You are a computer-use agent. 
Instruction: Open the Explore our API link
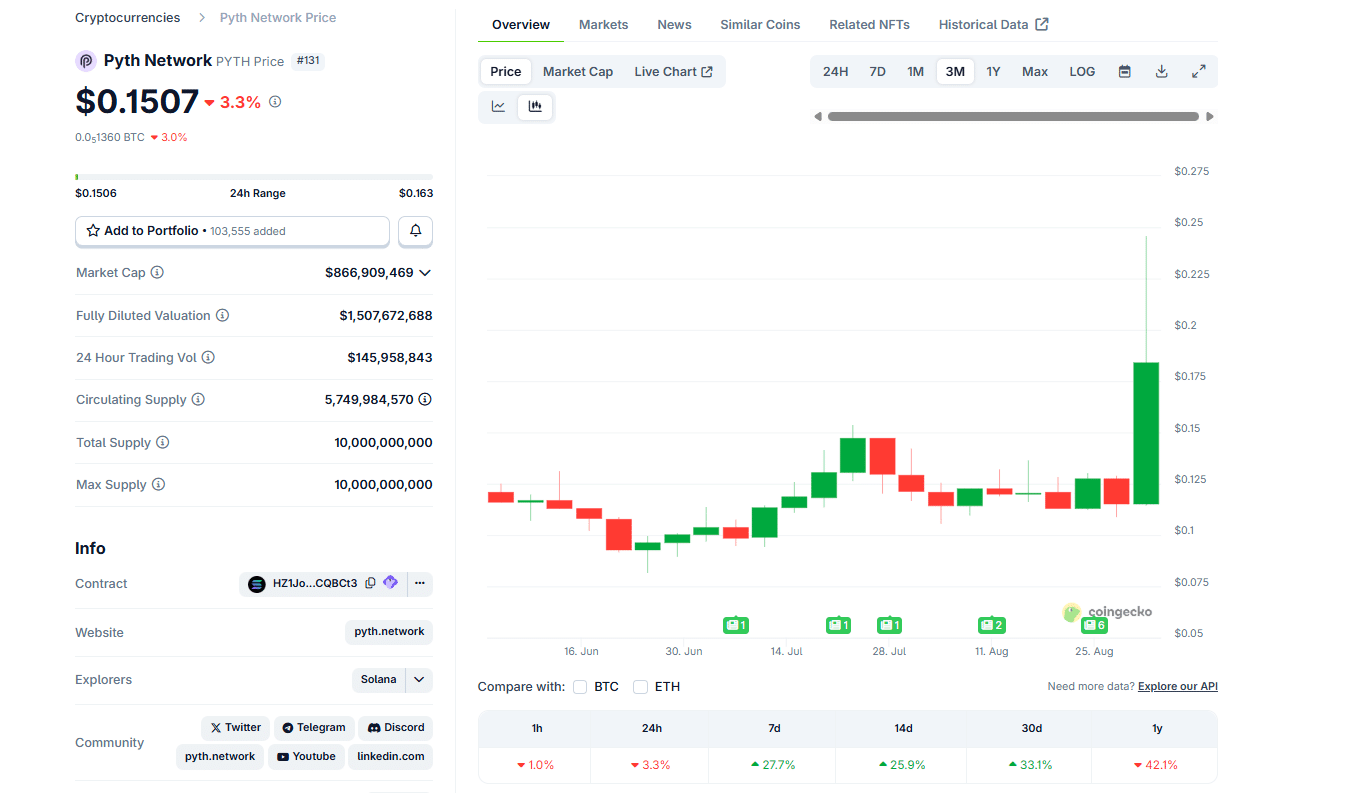1177,687
